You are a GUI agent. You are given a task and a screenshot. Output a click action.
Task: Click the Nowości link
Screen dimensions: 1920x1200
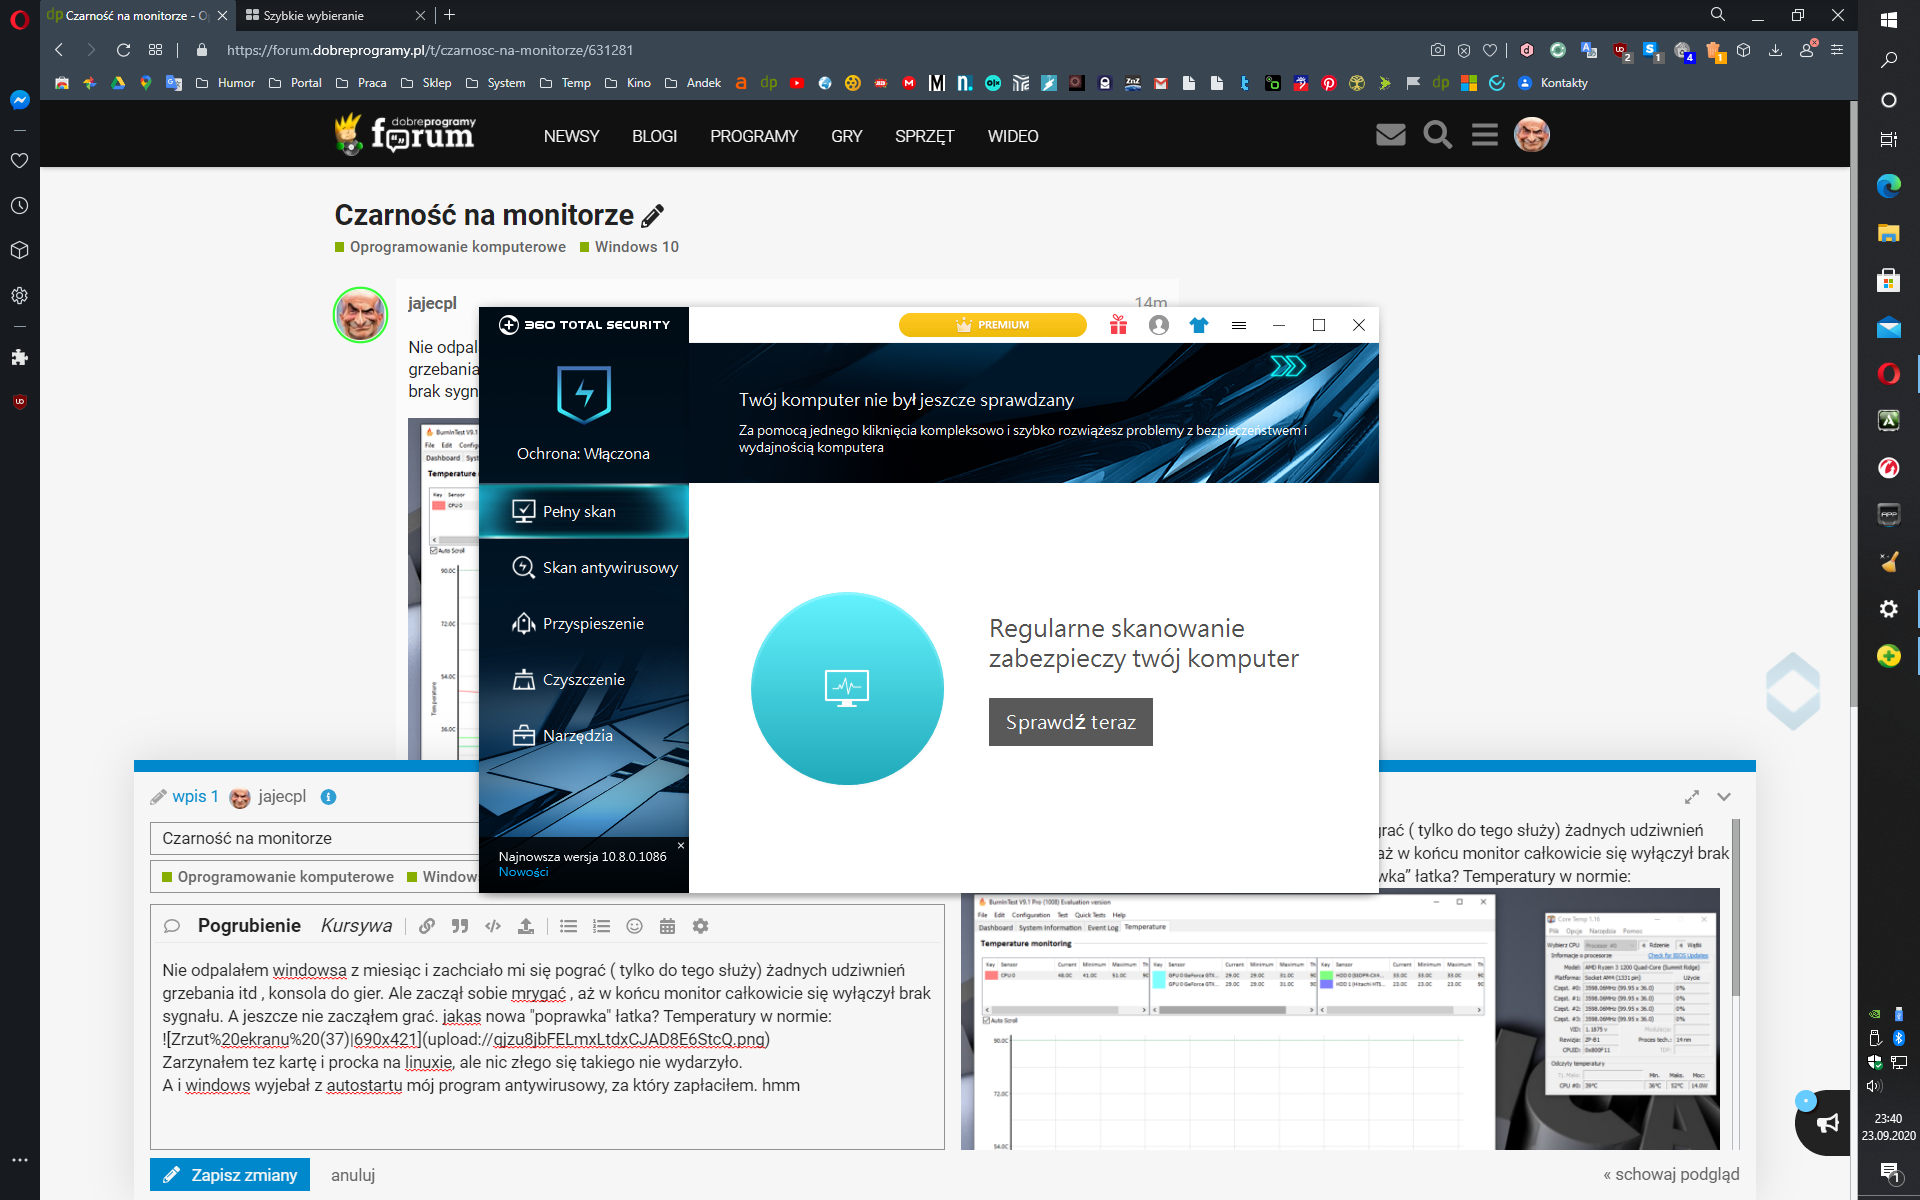523,872
